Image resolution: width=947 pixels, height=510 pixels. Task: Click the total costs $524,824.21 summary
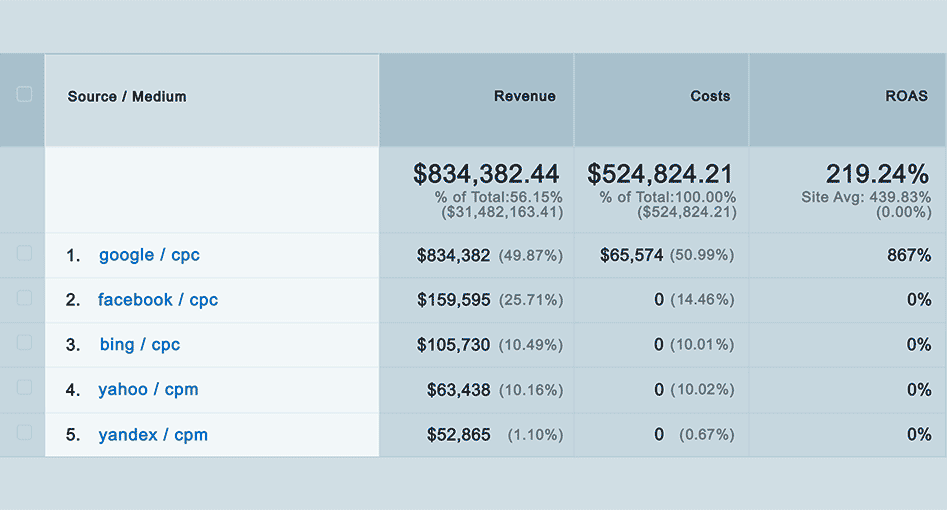[660, 174]
